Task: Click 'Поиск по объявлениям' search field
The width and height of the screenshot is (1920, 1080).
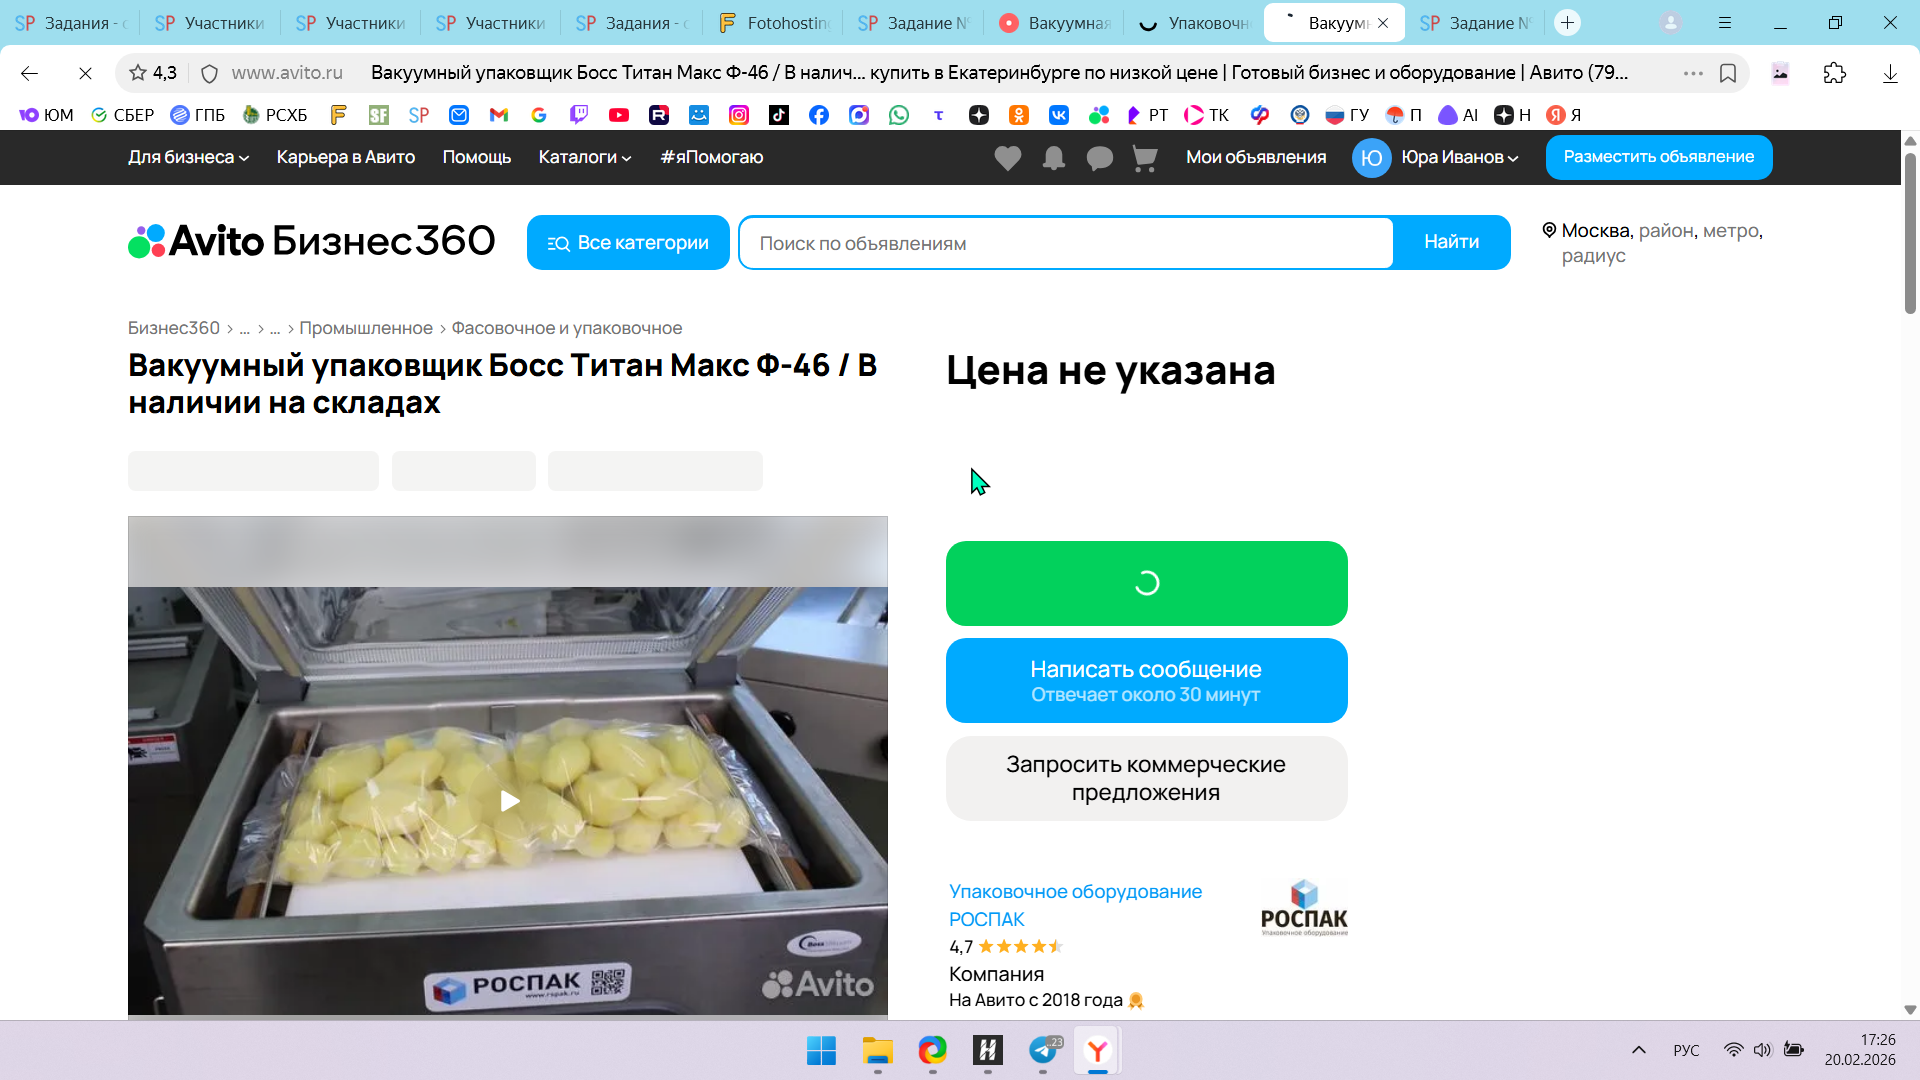Action: click(x=1065, y=243)
